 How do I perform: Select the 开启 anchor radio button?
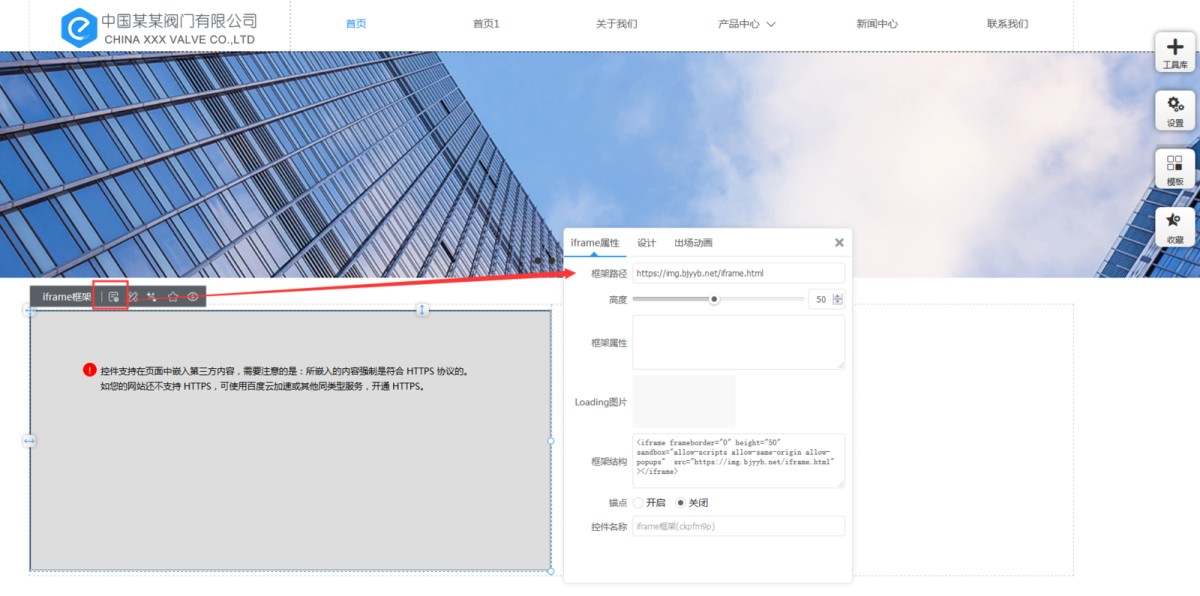(638, 503)
